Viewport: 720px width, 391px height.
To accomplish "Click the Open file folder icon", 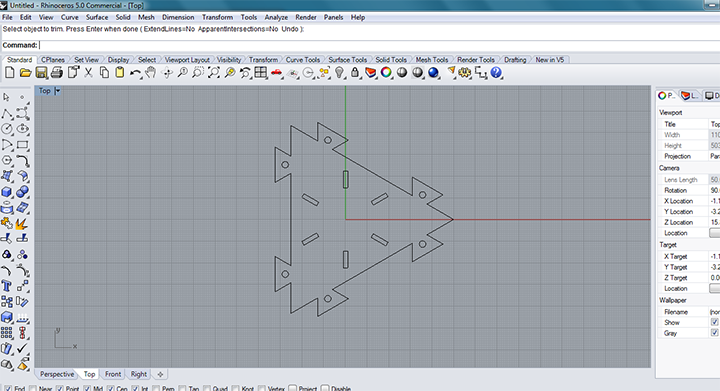I will [25, 73].
